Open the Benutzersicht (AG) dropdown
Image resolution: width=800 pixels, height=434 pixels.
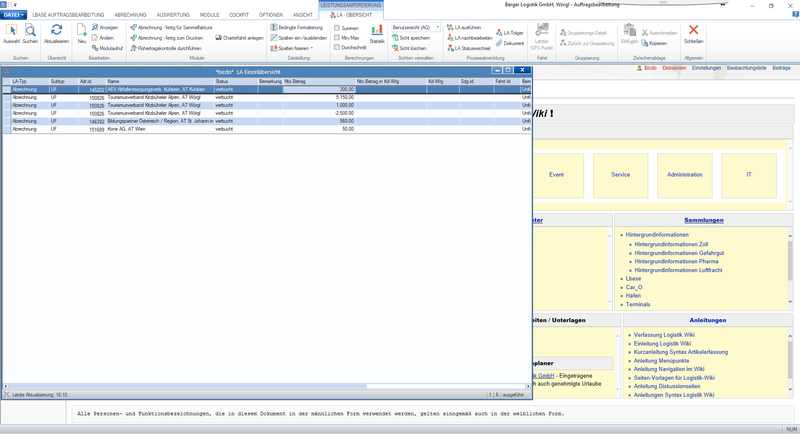click(416, 28)
